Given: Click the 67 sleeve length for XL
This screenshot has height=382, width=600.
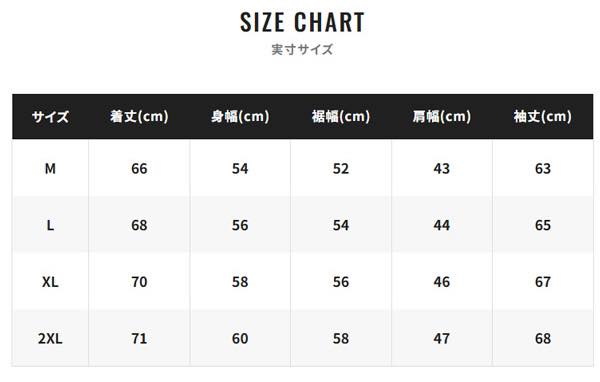Looking at the screenshot, I should pos(543,282).
